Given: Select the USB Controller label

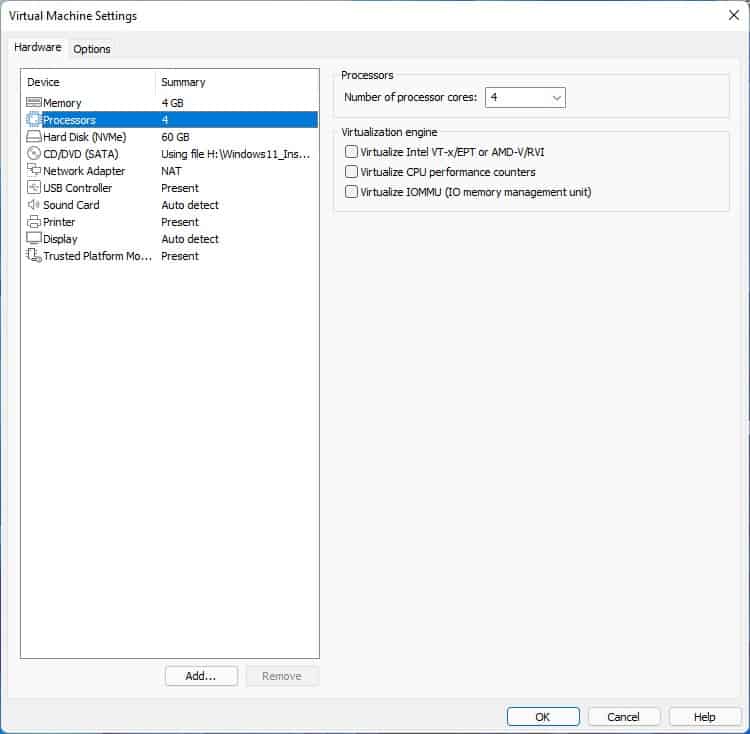Looking at the screenshot, I should point(77,188).
